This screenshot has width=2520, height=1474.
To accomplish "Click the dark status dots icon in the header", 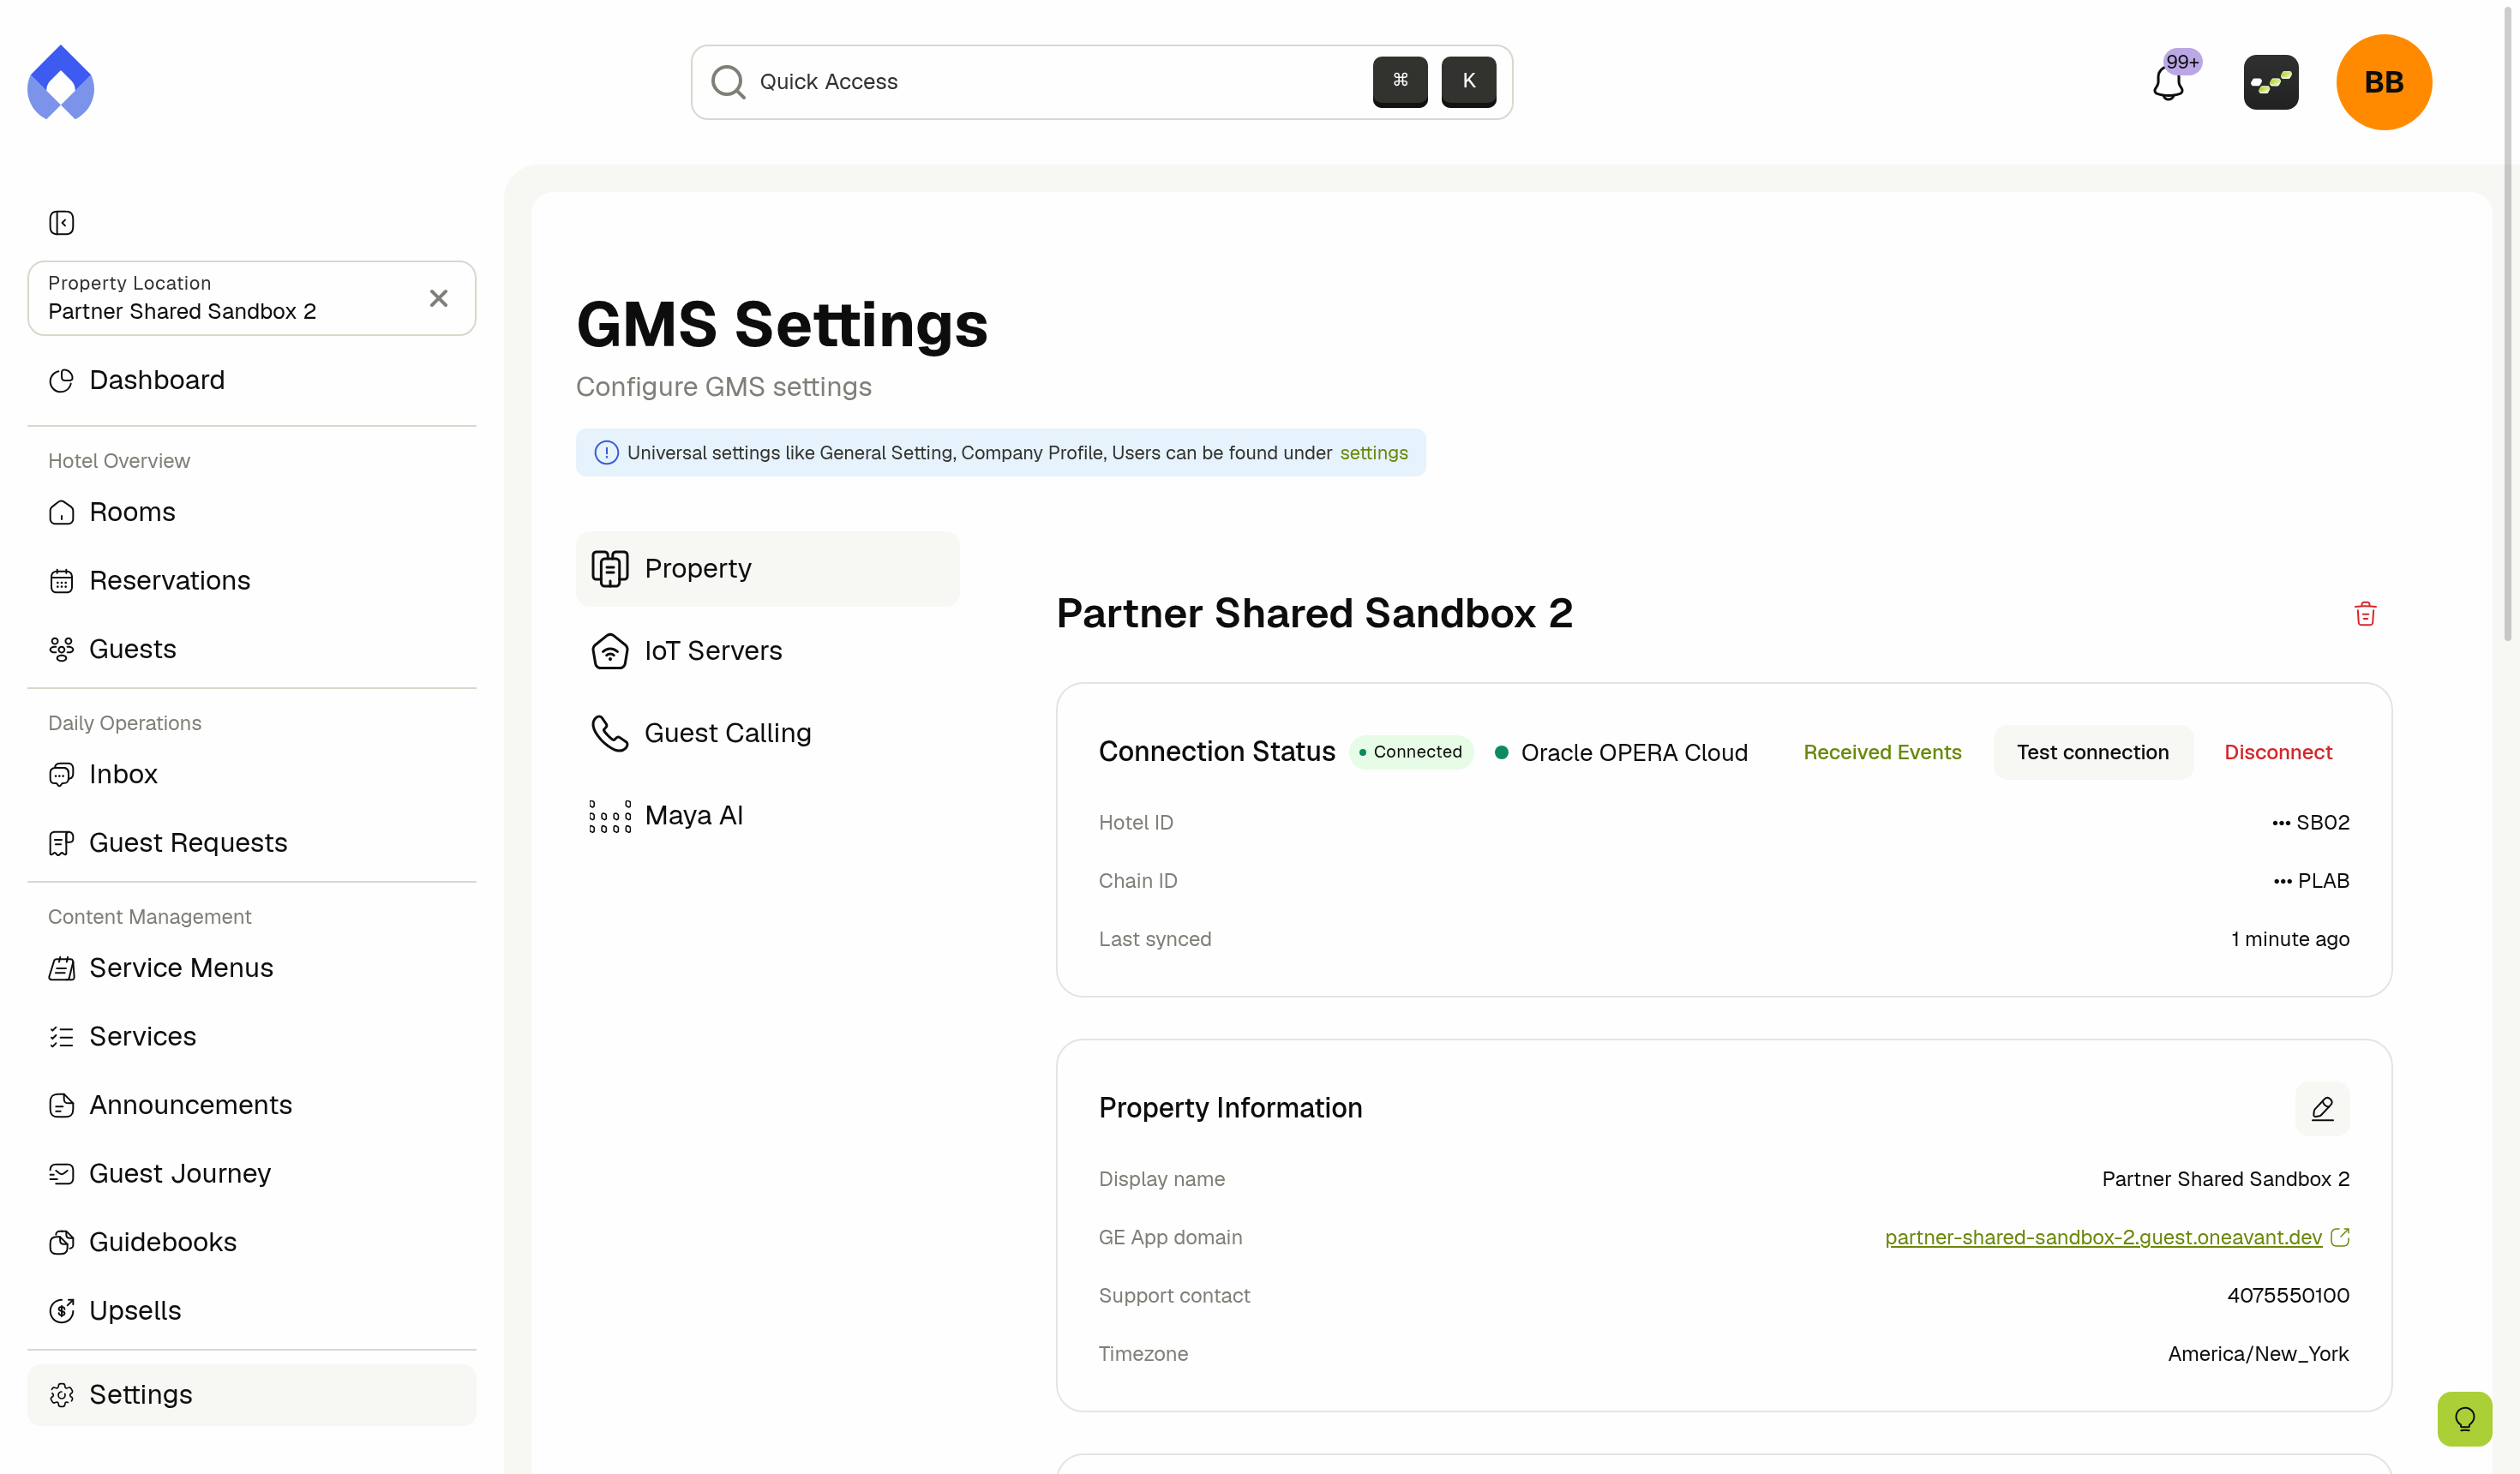I will pyautogui.click(x=2271, y=82).
